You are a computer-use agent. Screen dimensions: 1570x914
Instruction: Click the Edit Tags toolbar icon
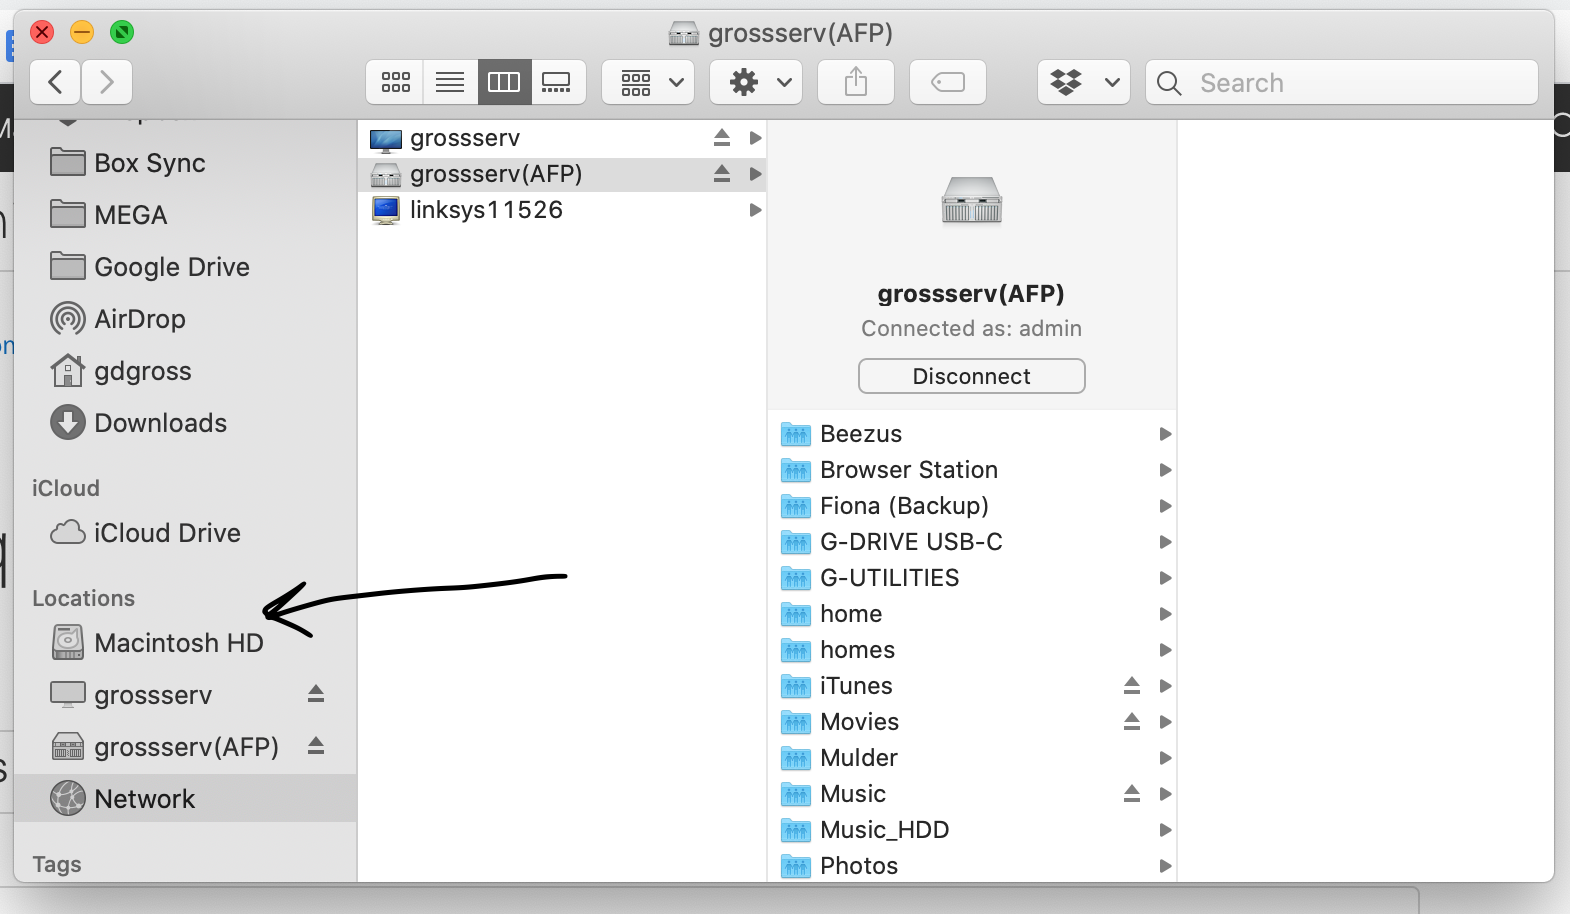[x=948, y=82]
